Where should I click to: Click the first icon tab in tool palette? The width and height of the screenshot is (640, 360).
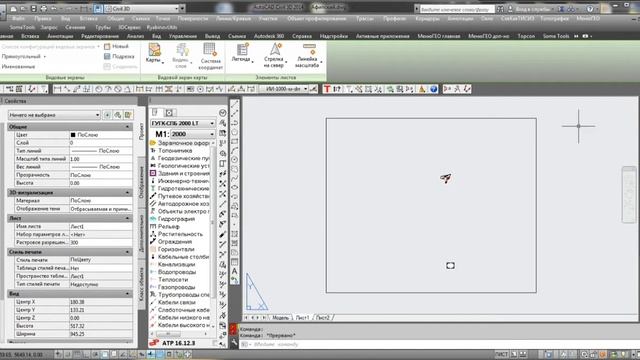point(155,112)
